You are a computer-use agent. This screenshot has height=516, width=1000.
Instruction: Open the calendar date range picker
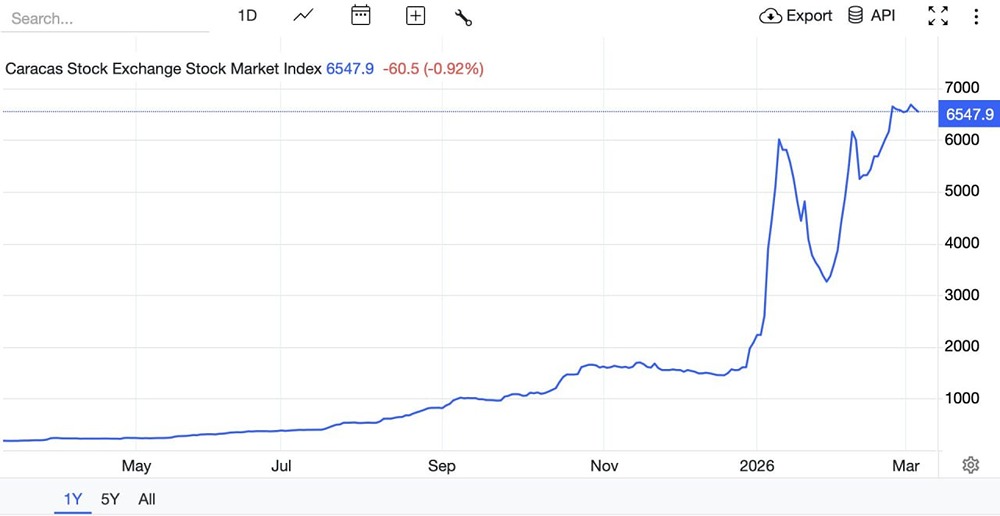361,16
